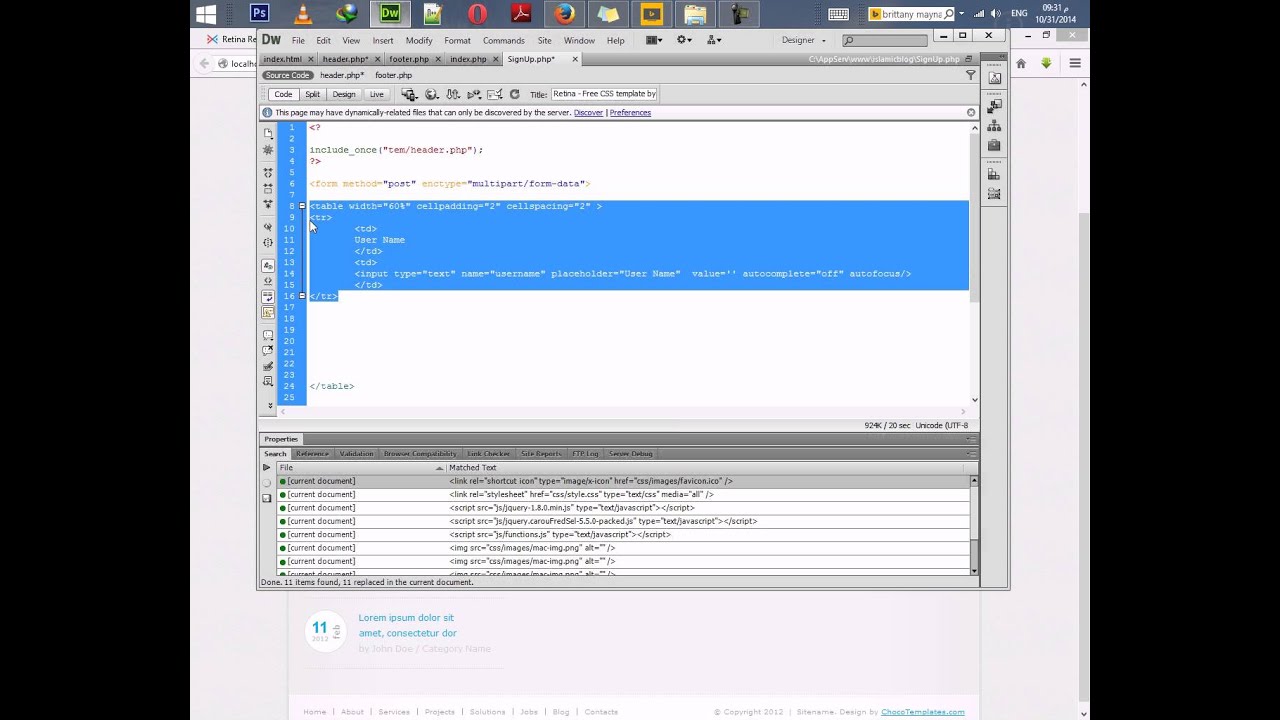Open the Site management dropdown icon
Screen dimensions: 1280x720
(x=714, y=40)
